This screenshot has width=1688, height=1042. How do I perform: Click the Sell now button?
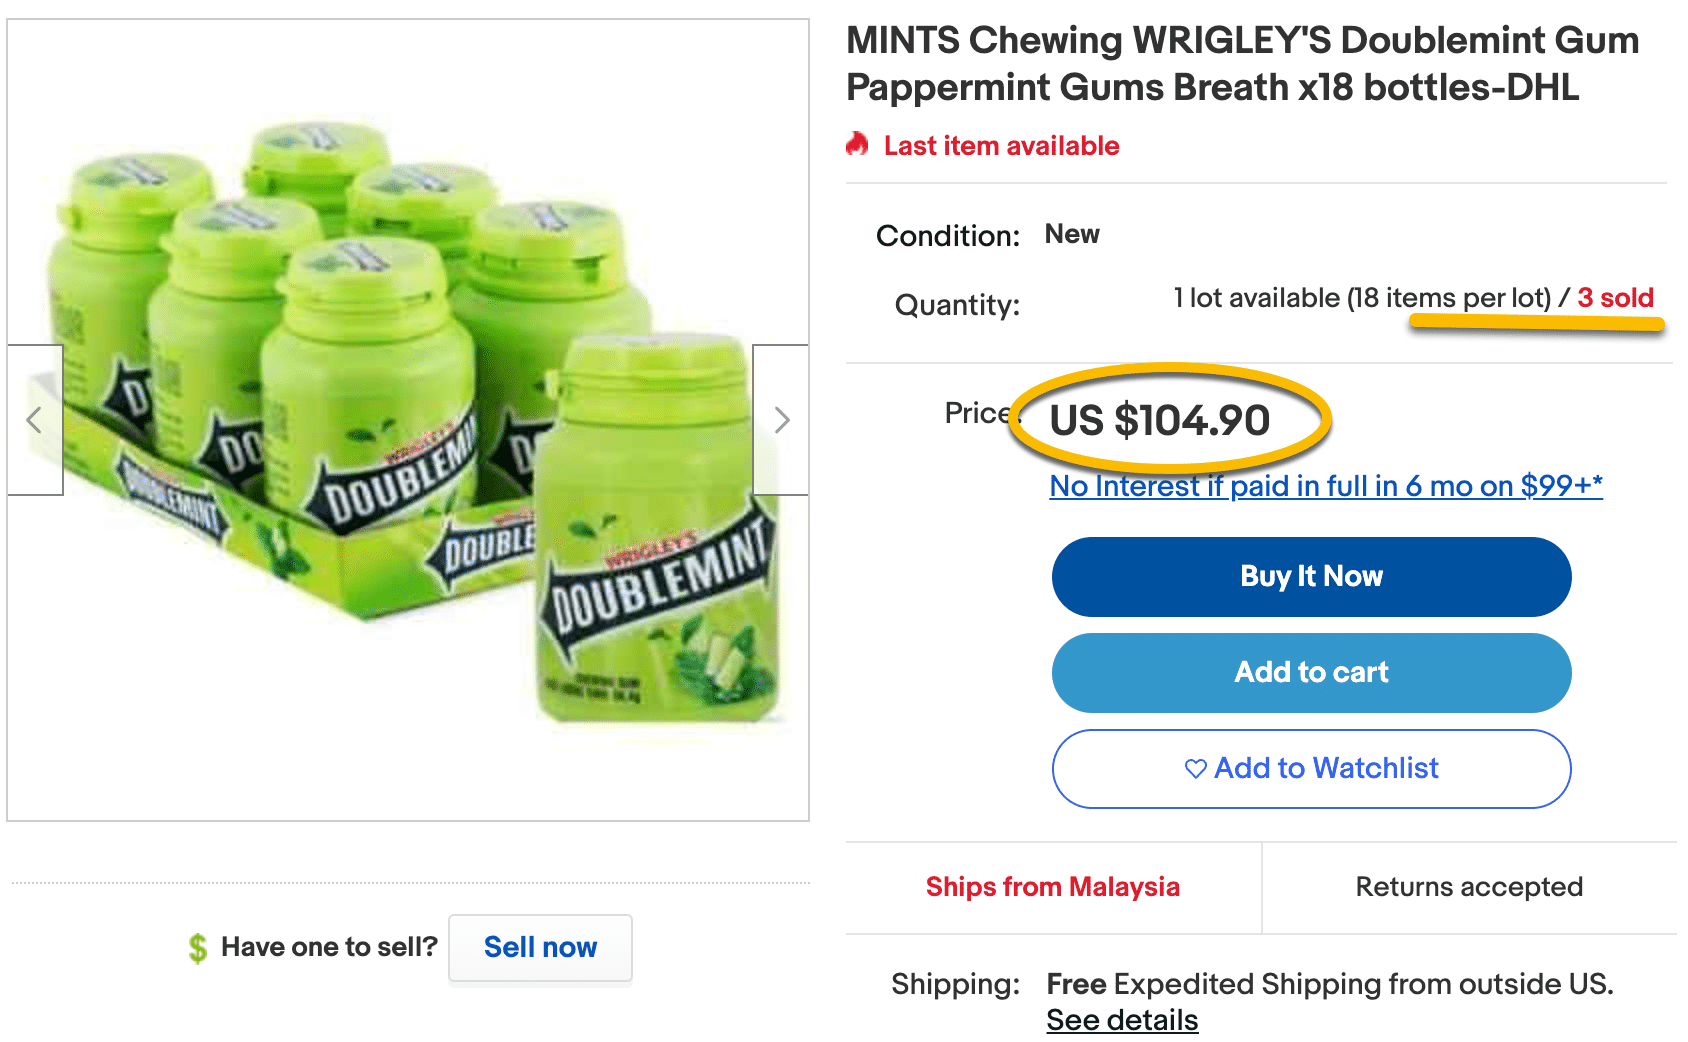(x=540, y=947)
